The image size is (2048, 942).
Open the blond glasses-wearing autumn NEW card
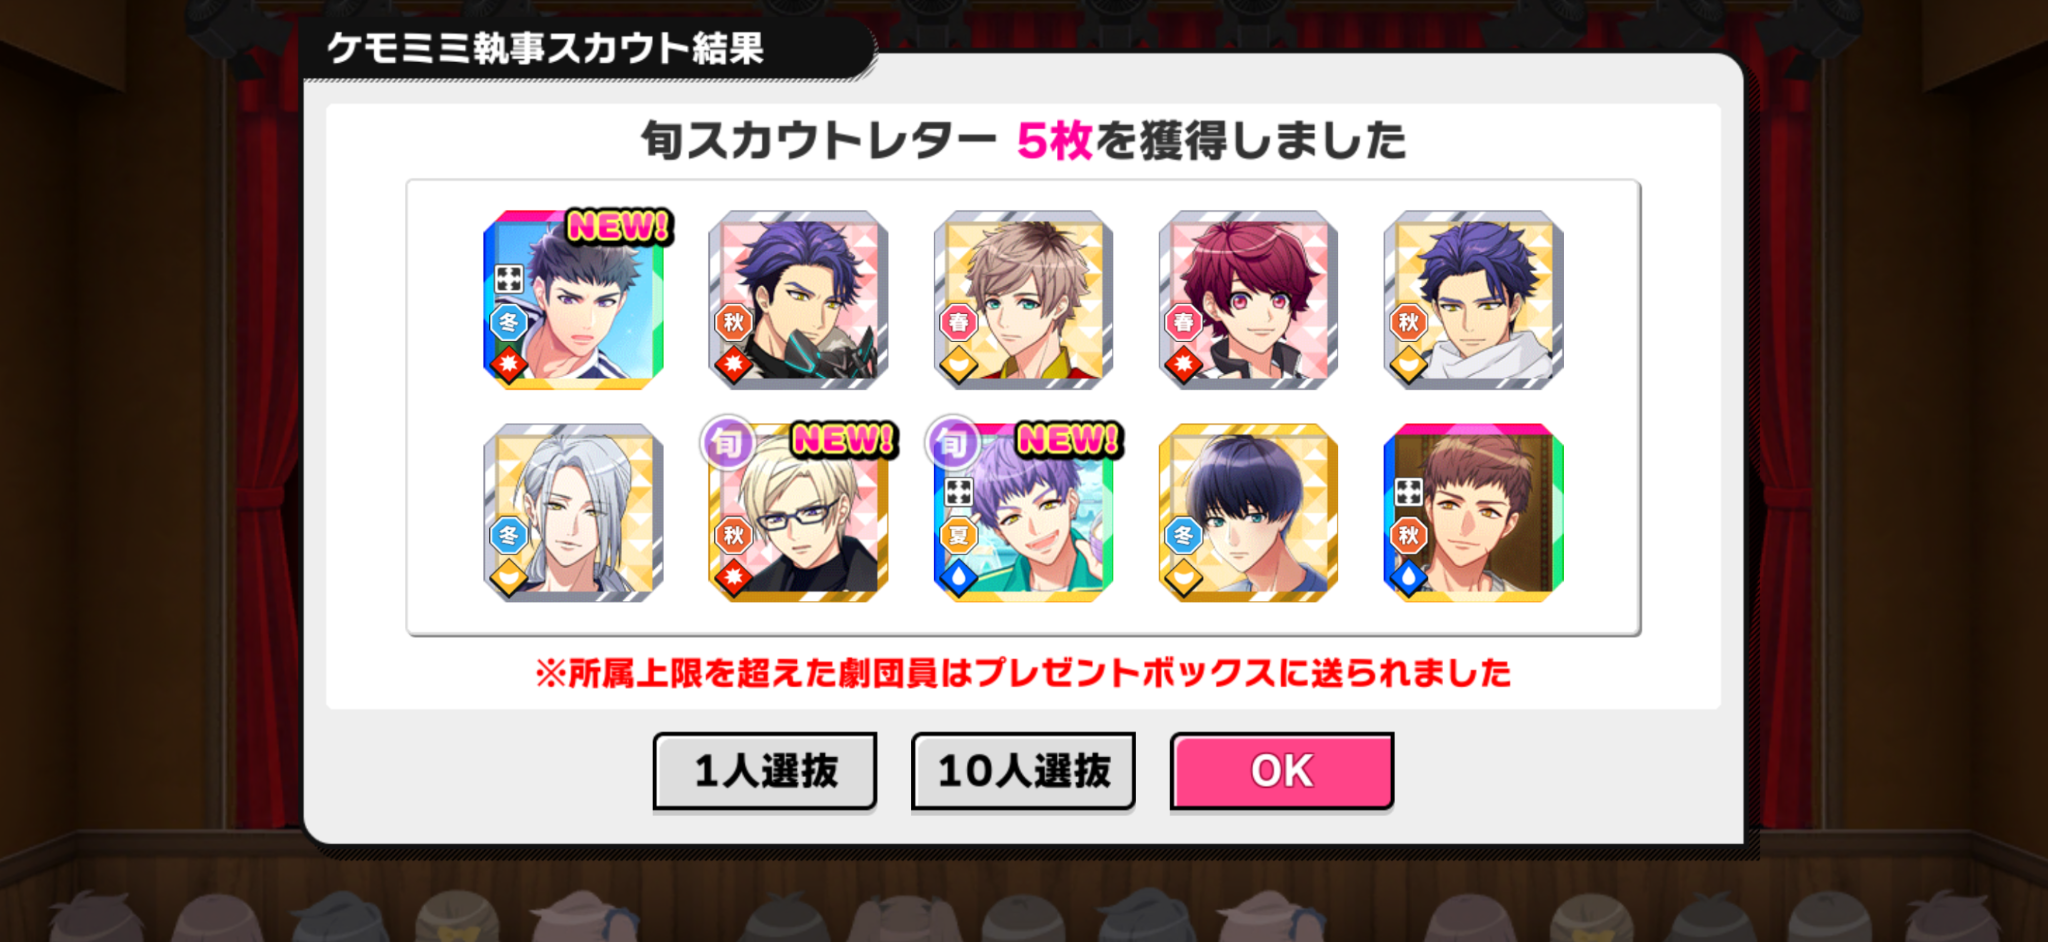pos(798,512)
